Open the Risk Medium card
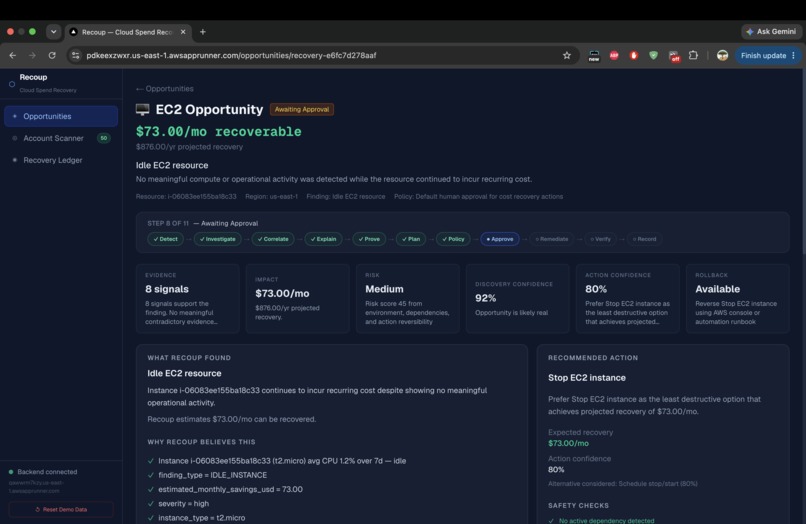This screenshot has height=524, width=806. [408, 299]
